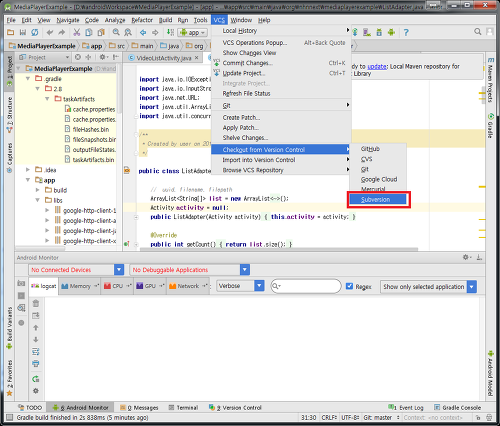The width and height of the screenshot is (500, 426).
Task: Click the Clear logcat trash icon
Action: point(36,303)
